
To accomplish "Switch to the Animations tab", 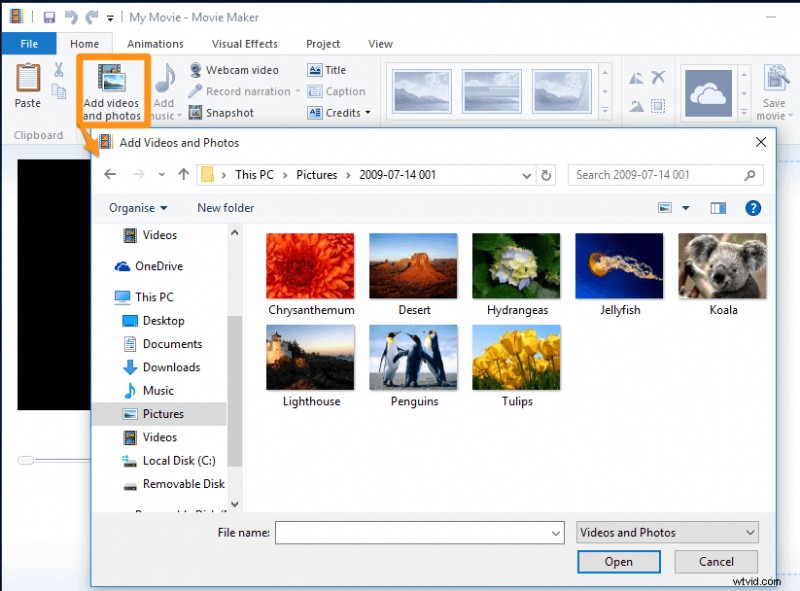I will (155, 43).
